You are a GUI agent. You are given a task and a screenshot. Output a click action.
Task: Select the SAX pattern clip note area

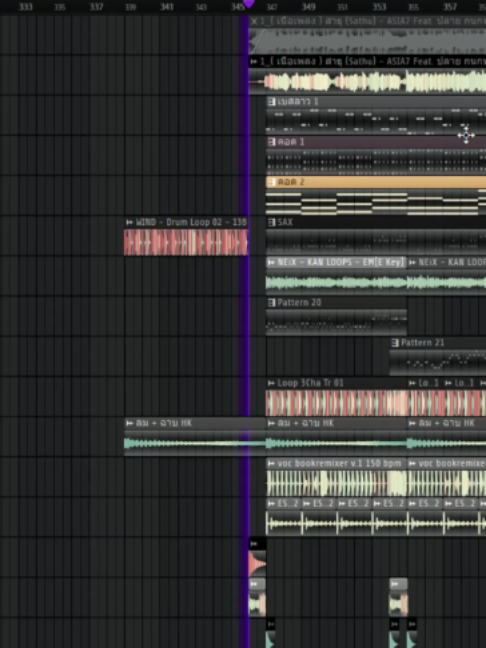376,242
